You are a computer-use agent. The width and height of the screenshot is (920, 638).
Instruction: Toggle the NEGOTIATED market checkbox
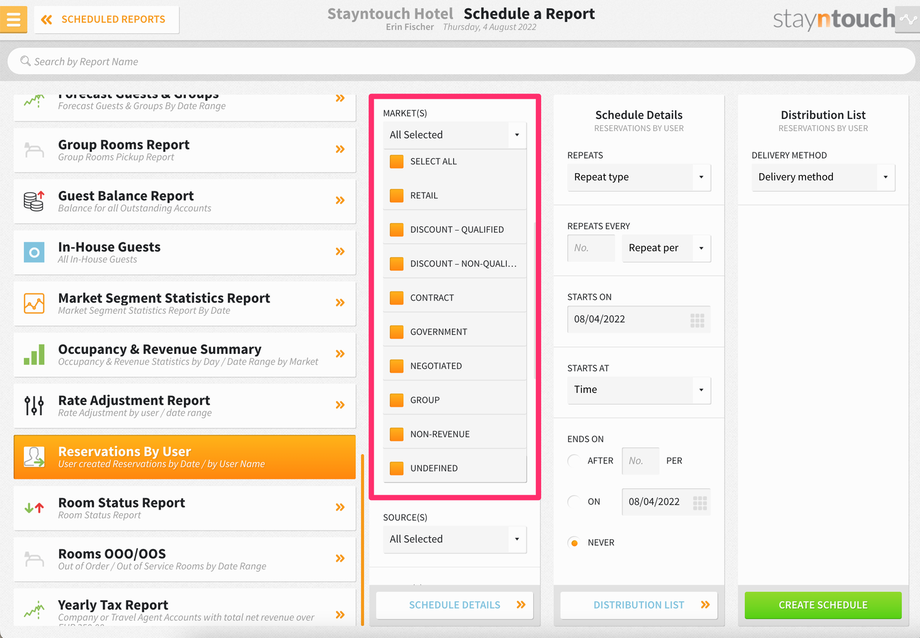tap(397, 366)
